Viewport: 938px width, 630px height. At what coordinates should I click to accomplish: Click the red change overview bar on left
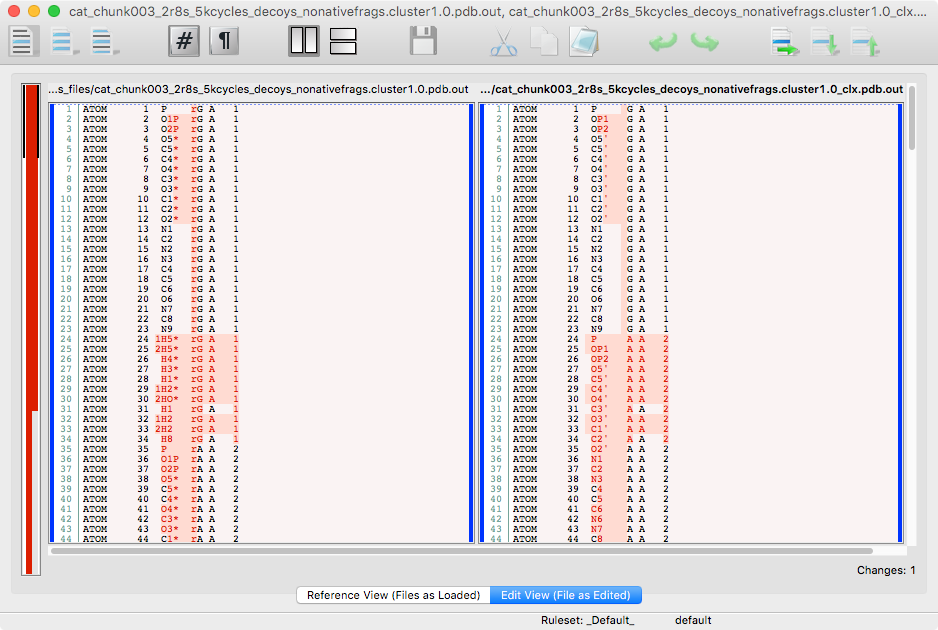pos(29,300)
